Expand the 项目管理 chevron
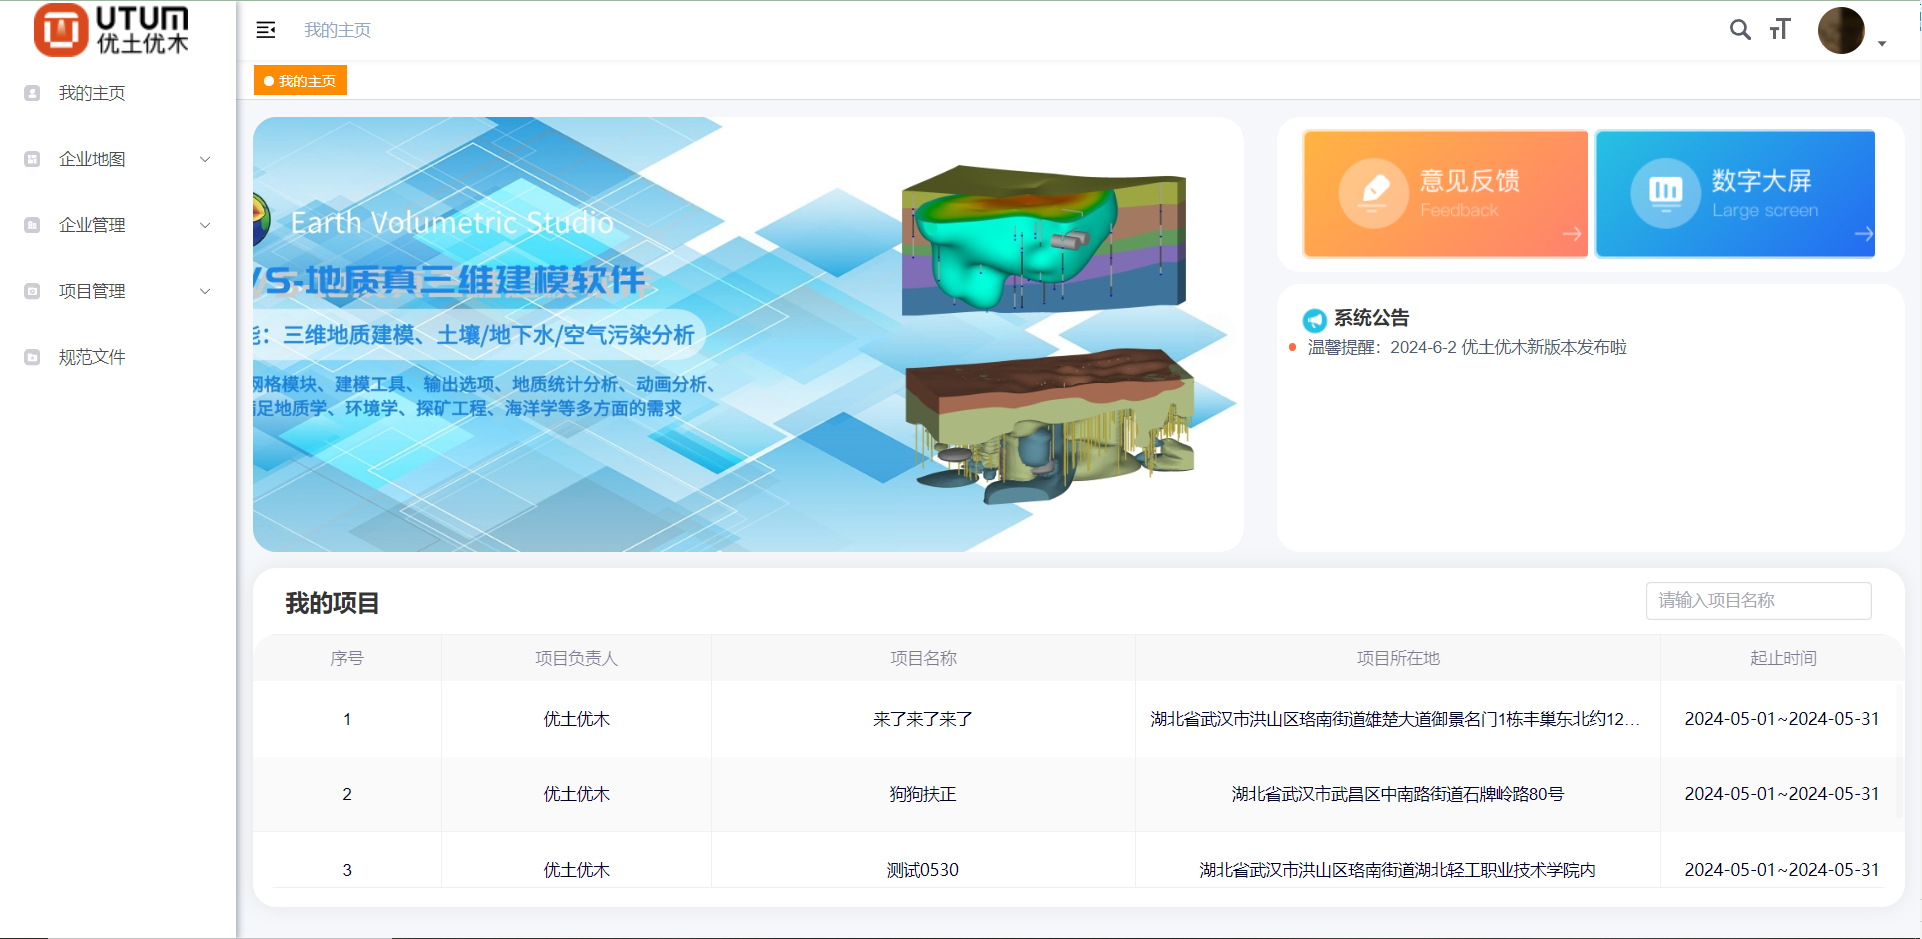This screenshot has width=1922, height=939. 205,291
